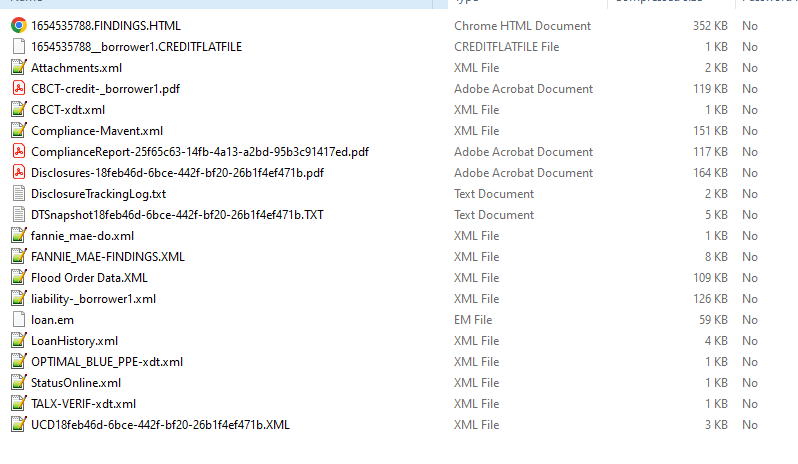Click the PDF icon for CBCT-credit-_borrower1.pdf

pos(18,89)
